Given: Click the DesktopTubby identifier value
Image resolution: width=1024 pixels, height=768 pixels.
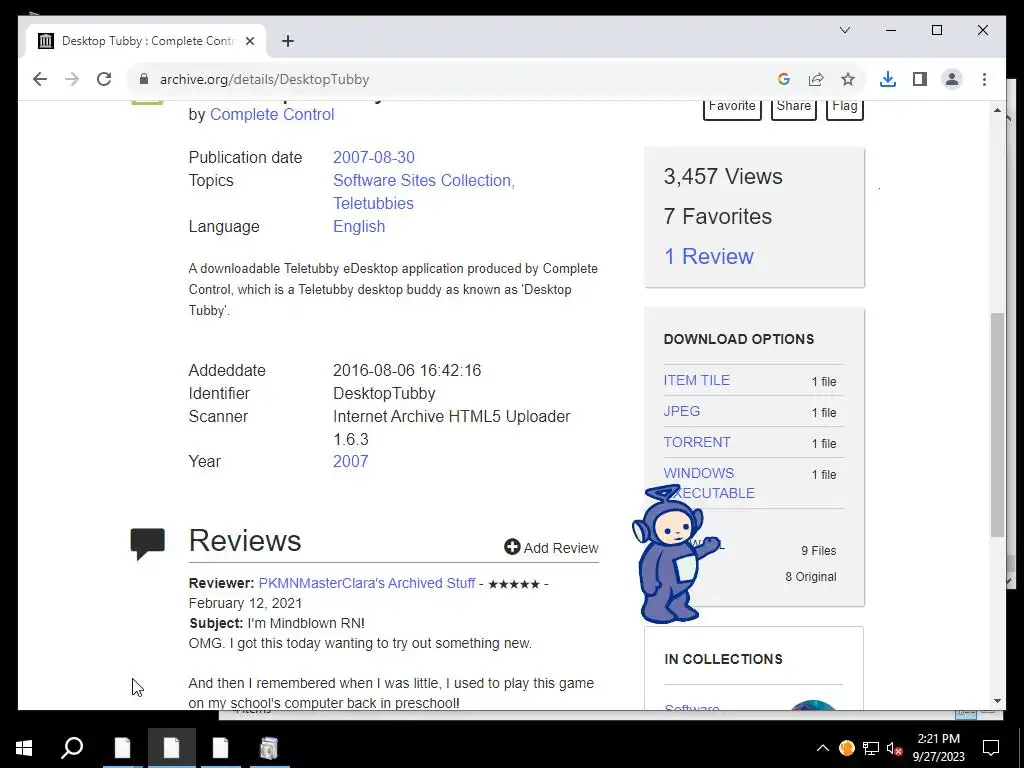Looking at the screenshot, I should click(384, 393).
